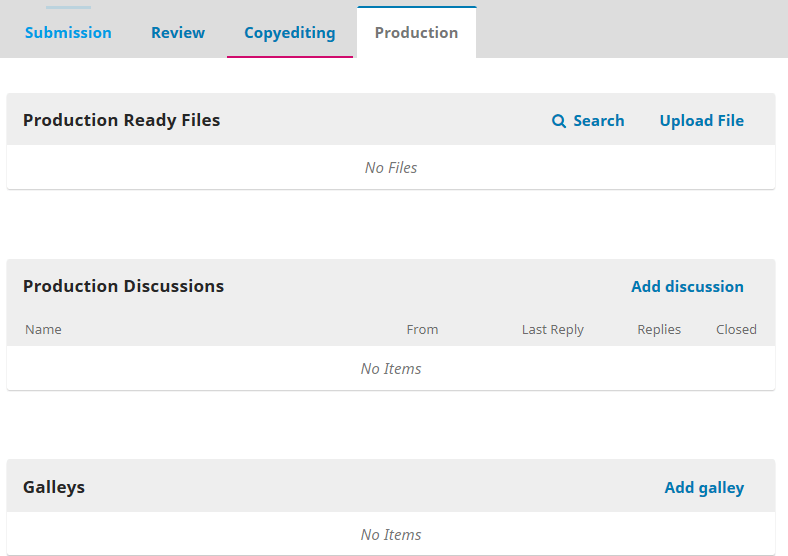The width and height of the screenshot is (788, 556).
Task: Click the Production Ready Files heading
Action: [x=121, y=120]
